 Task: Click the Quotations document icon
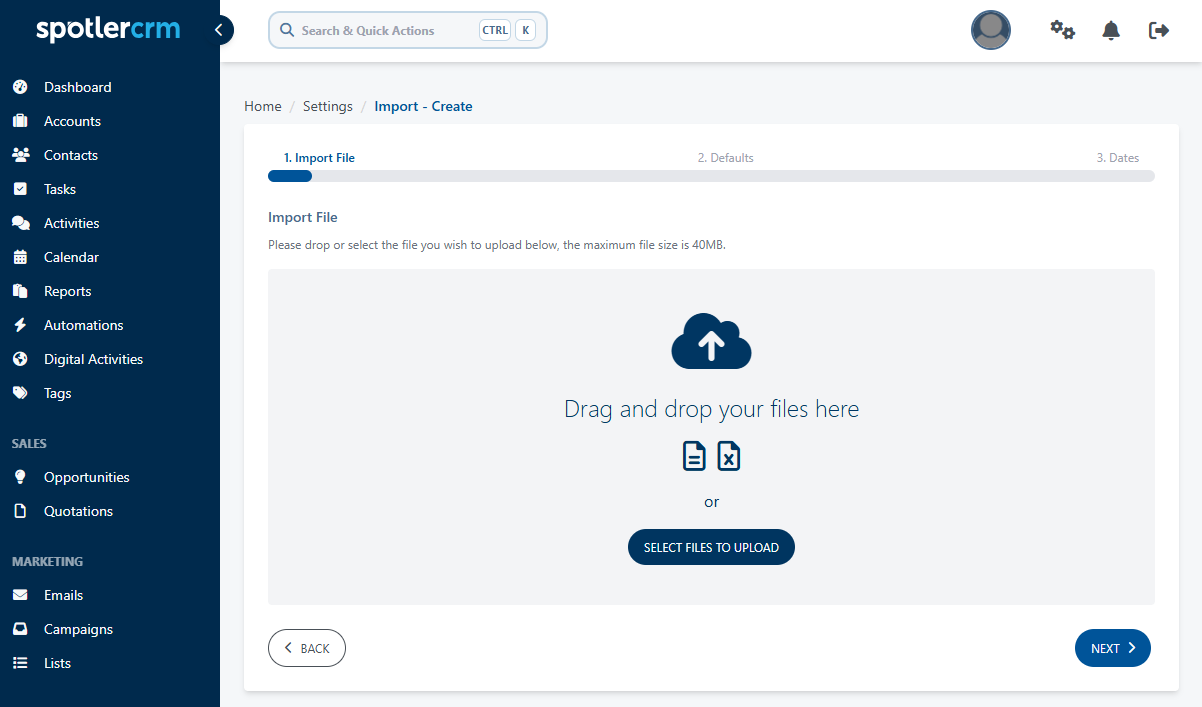pos(20,511)
